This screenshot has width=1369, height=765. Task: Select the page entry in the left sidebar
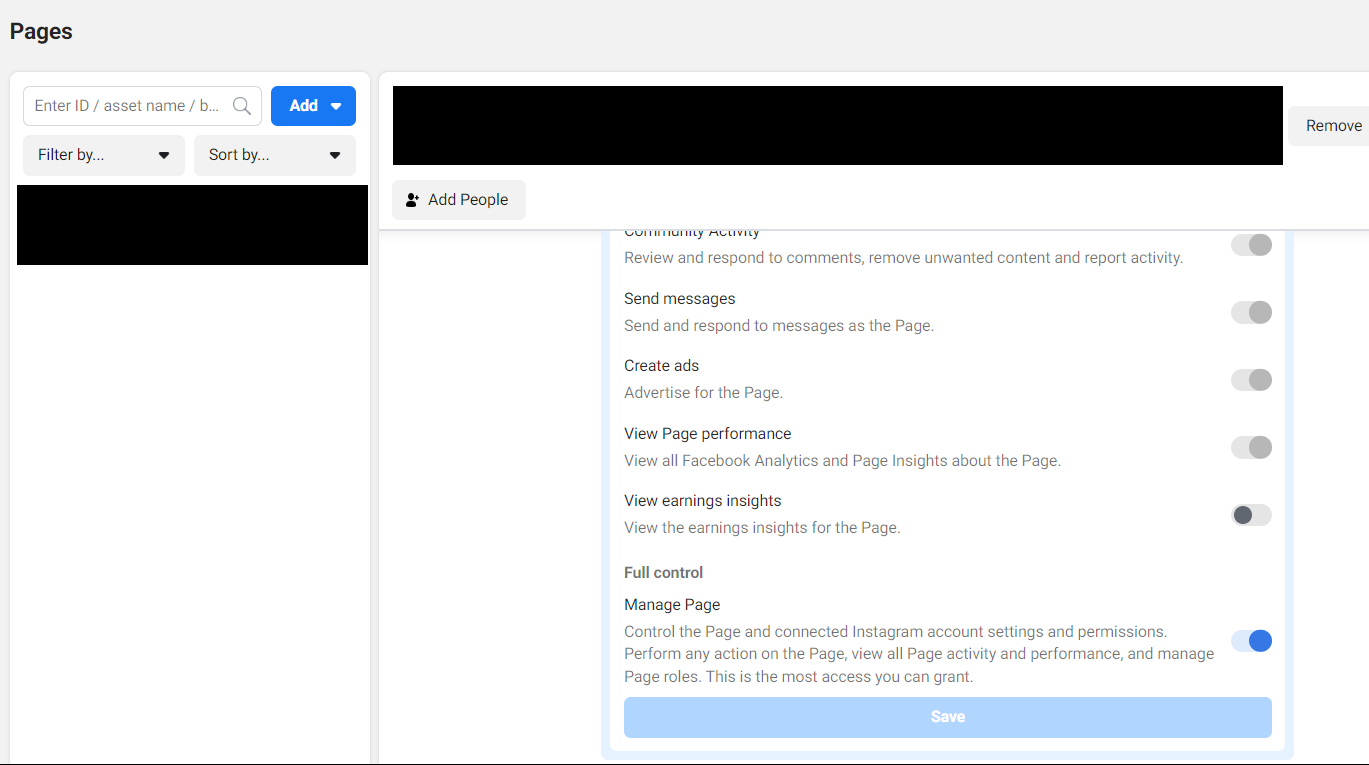tap(191, 225)
